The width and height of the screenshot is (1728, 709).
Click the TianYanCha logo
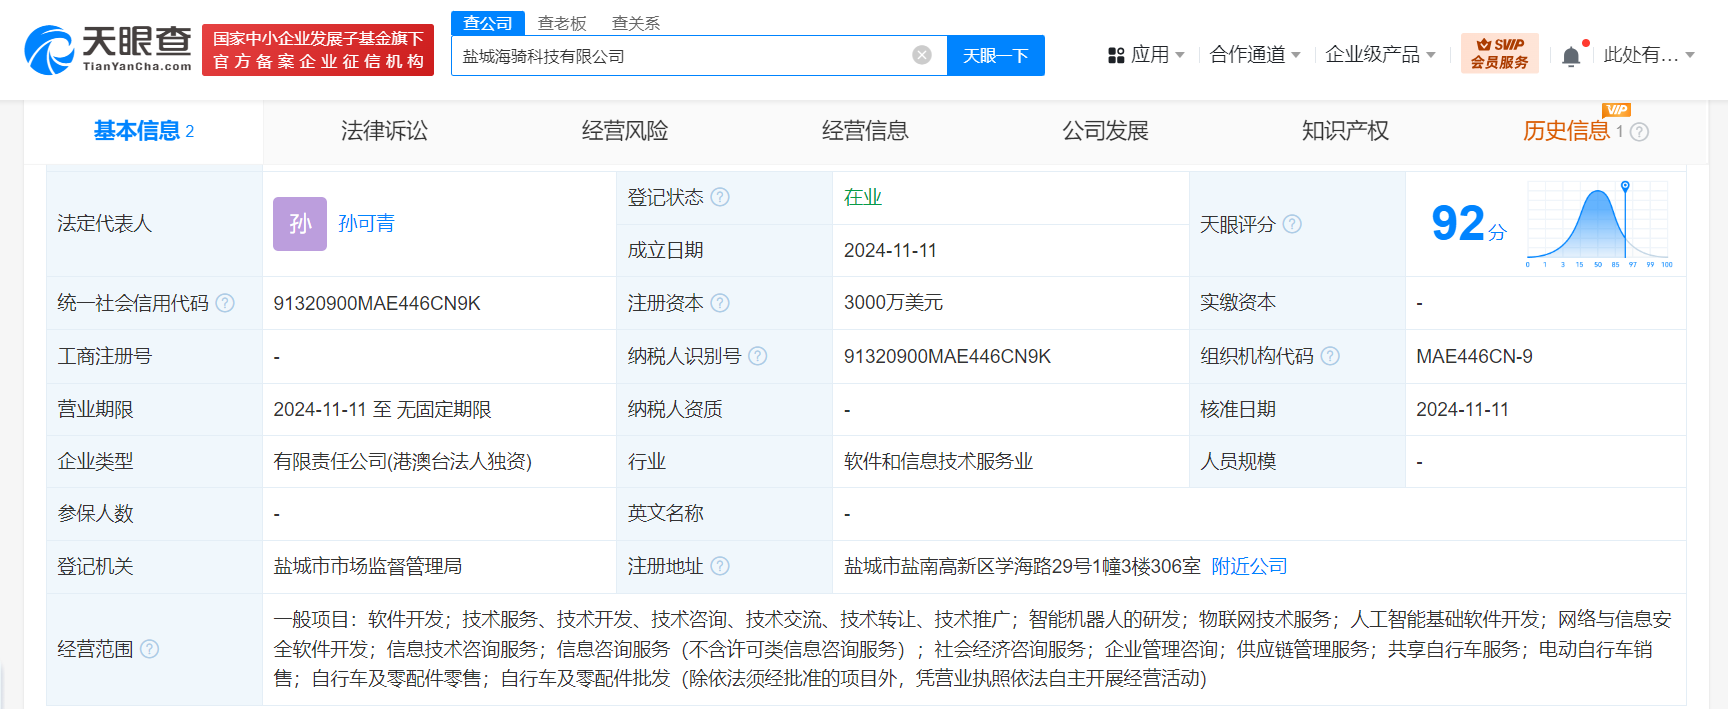point(108,50)
